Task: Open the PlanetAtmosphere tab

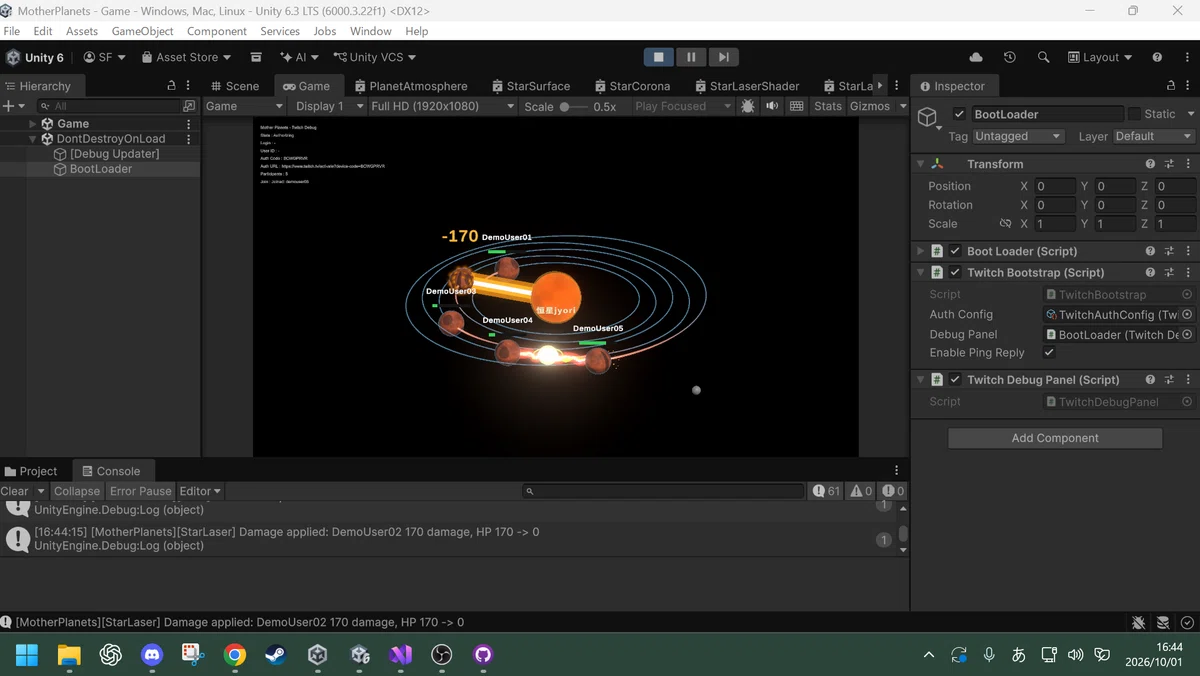Action: click(410, 86)
